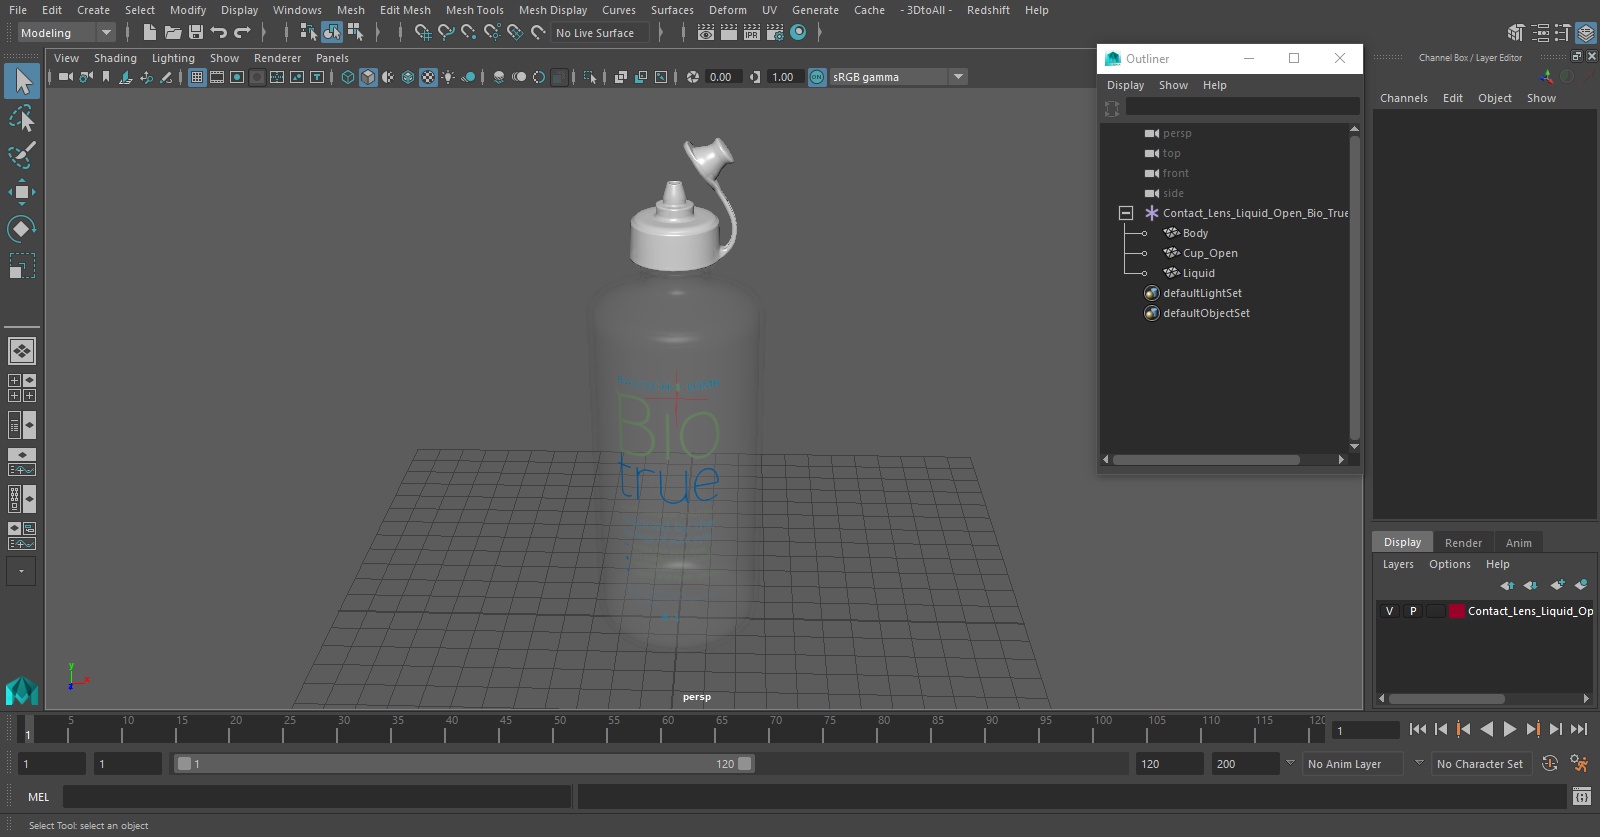Open the File menu
Image resolution: width=1600 pixels, height=837 pixels.
click(x=18, y=10)
